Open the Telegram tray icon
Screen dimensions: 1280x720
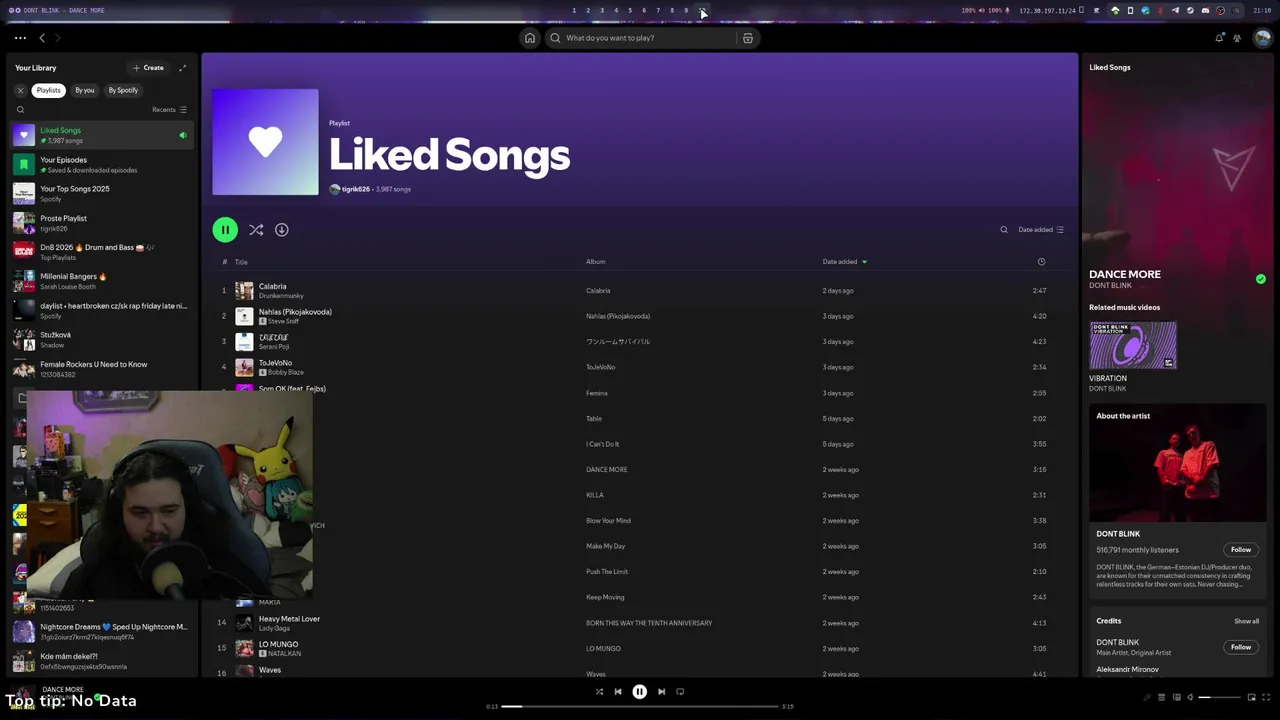pyautogui.click(x=1175, y=10)
